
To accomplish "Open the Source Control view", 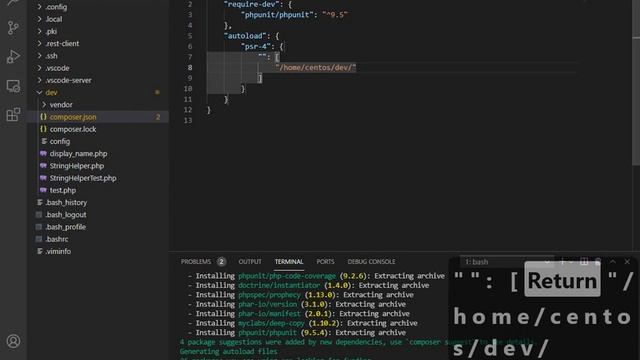I will [13, 27].
